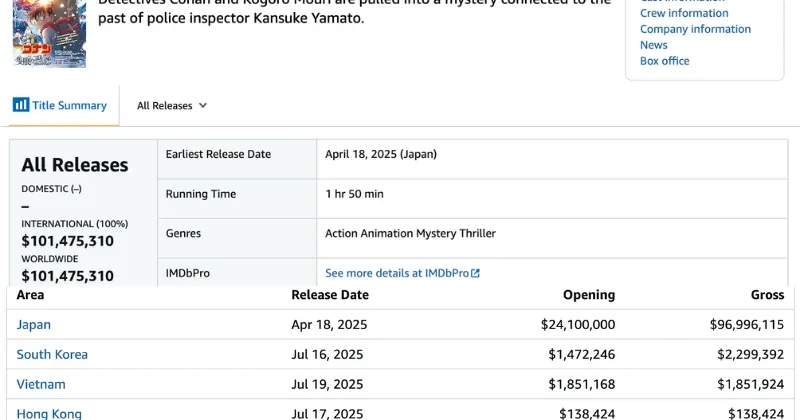Open the movie poster thumbnail
This screenshot has height=420, width=800.
(49, 34)
